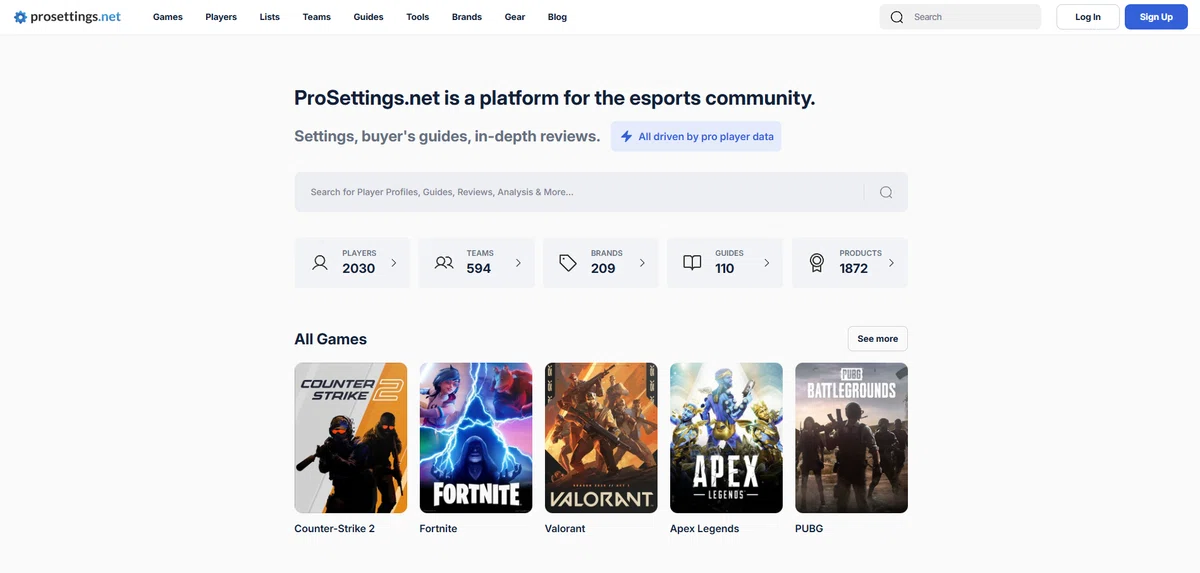The image size is (1200, 573).
Task: Expand the Teams 594 chevron arrow
Action: (518, 263)
